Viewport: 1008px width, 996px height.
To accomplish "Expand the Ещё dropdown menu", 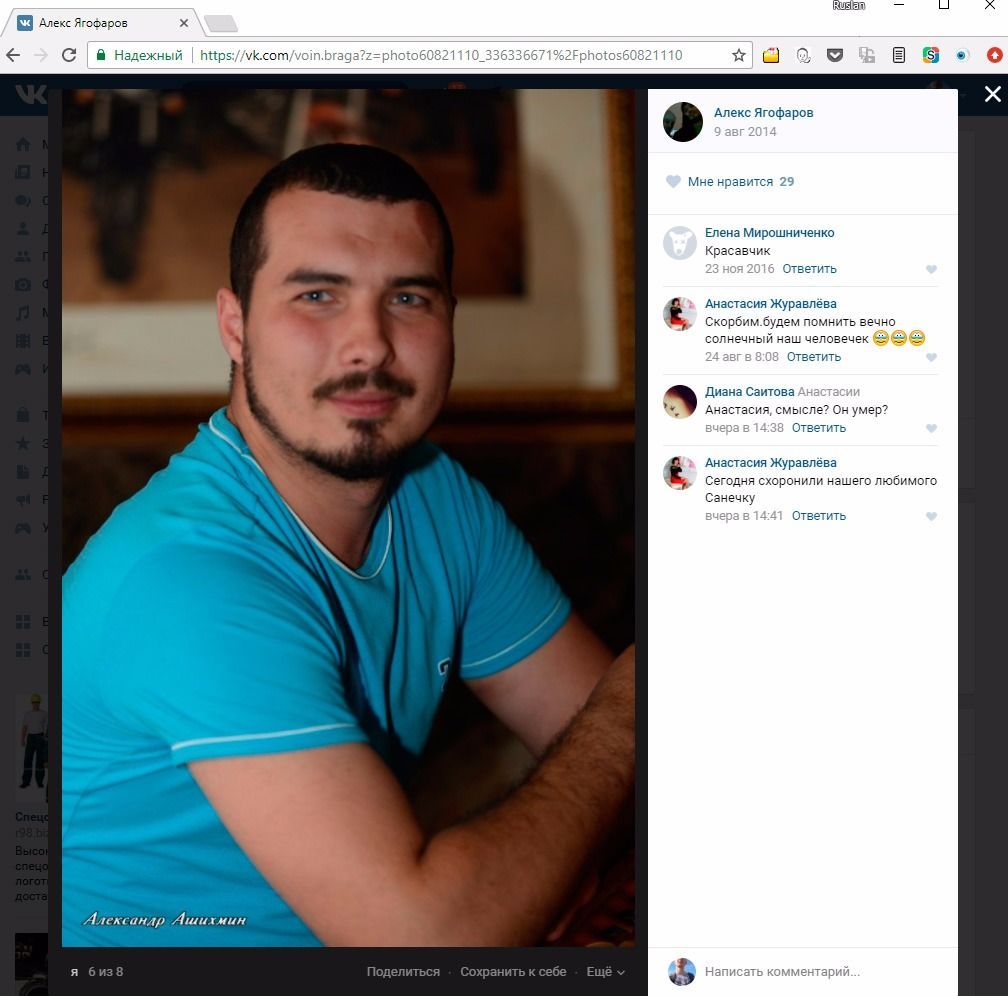I will [605, 972].
